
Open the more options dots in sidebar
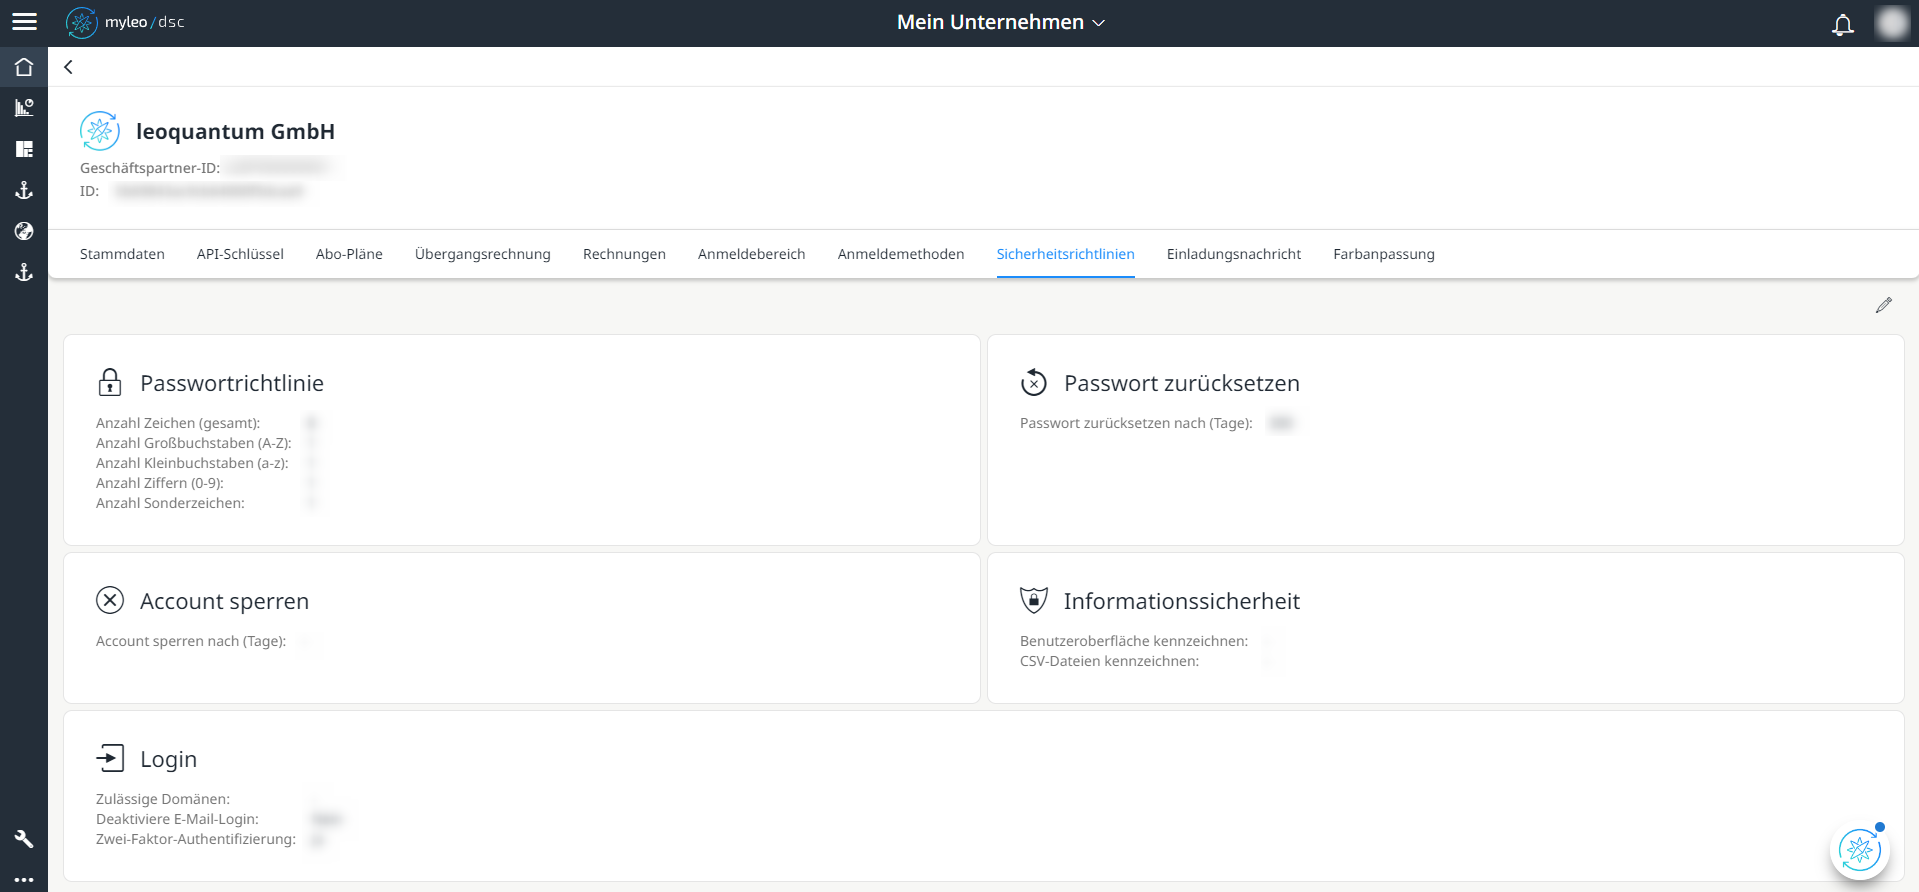24,880
